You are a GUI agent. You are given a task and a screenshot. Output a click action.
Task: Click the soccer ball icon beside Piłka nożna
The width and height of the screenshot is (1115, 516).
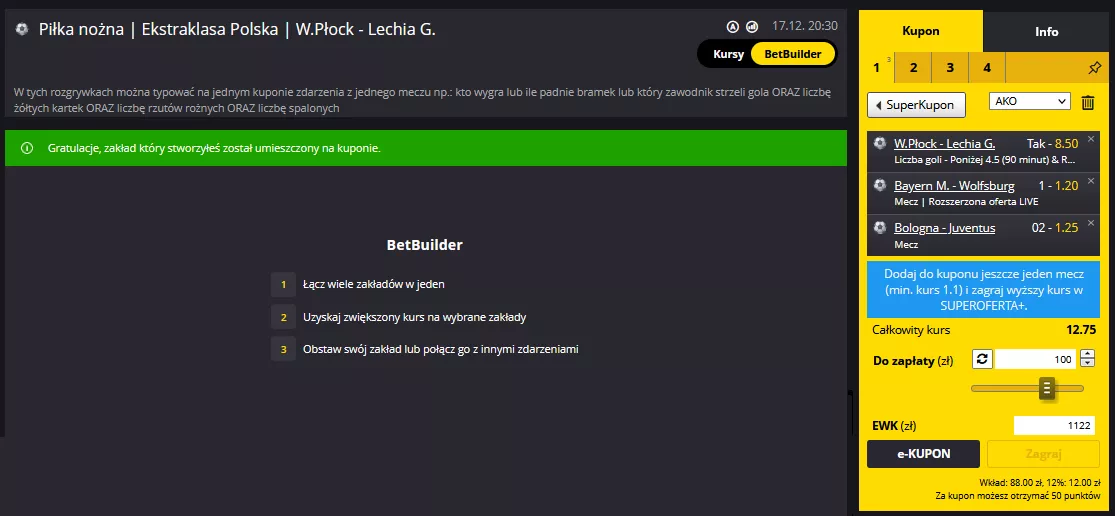point(22,29)
